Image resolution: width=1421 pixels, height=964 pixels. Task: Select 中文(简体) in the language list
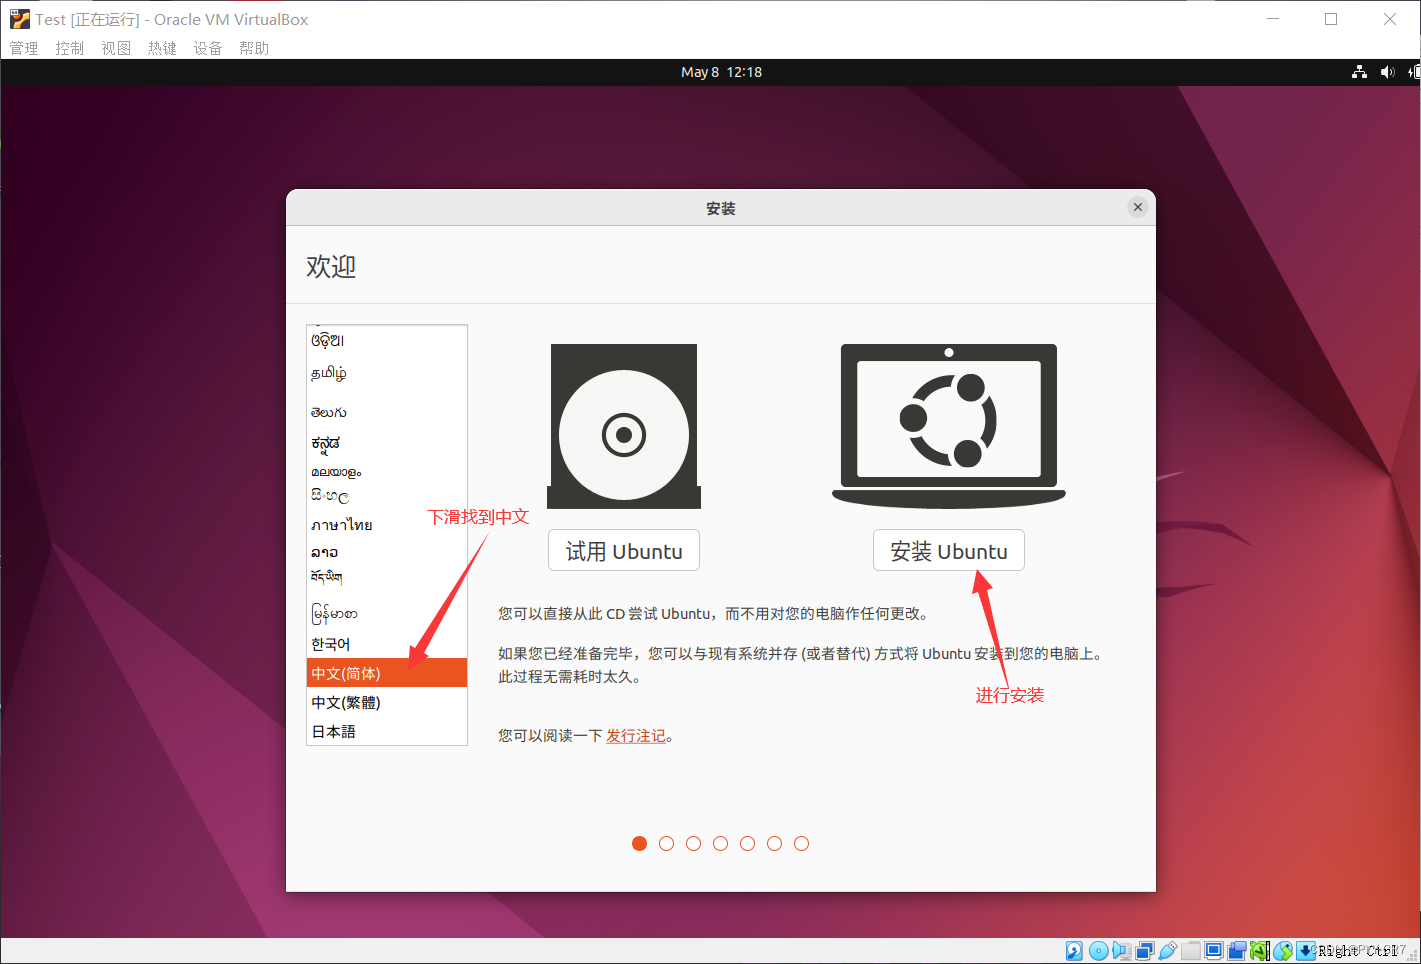[x=387, y=673]
